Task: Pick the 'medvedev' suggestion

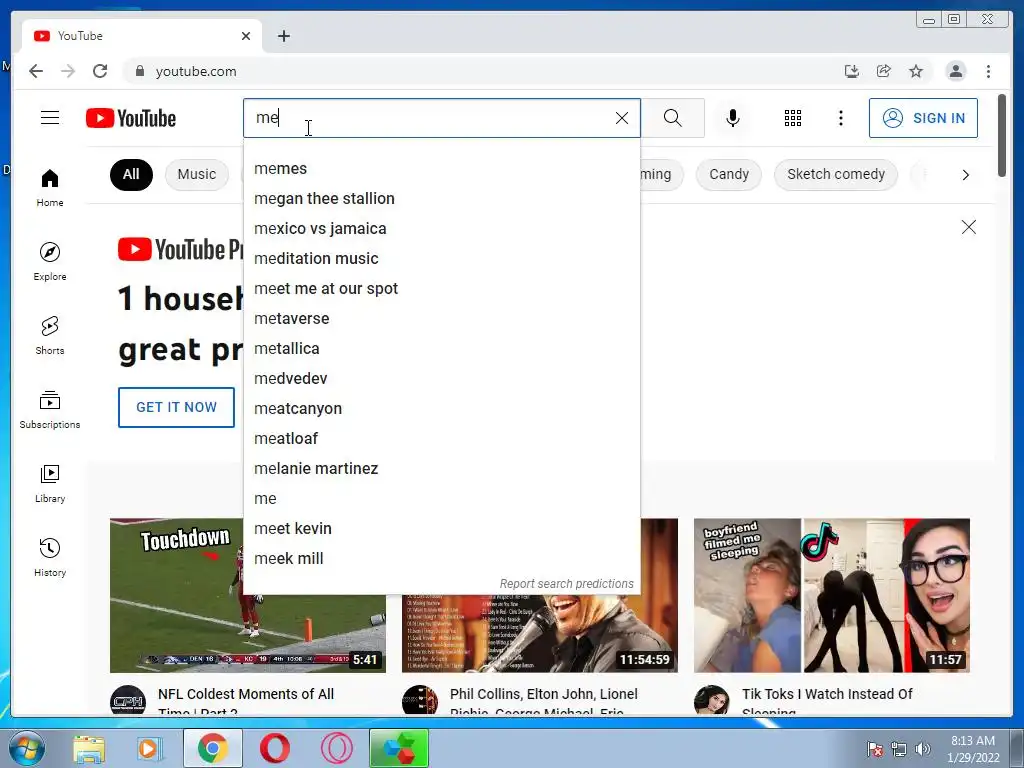Action: point(442,379)
